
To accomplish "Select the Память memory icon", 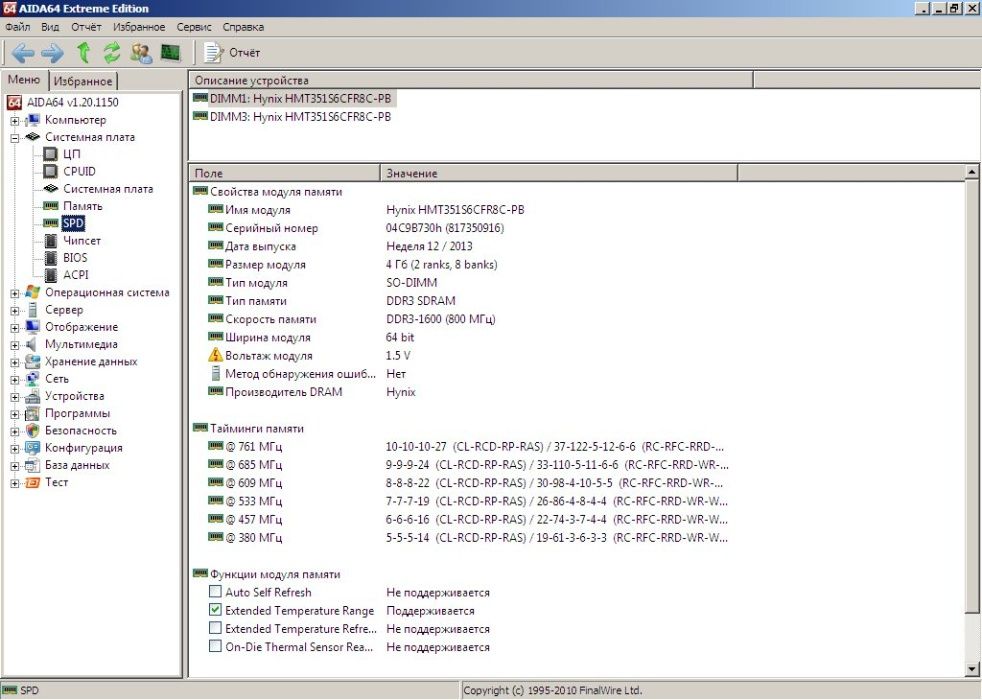I will tap(50, 206).
